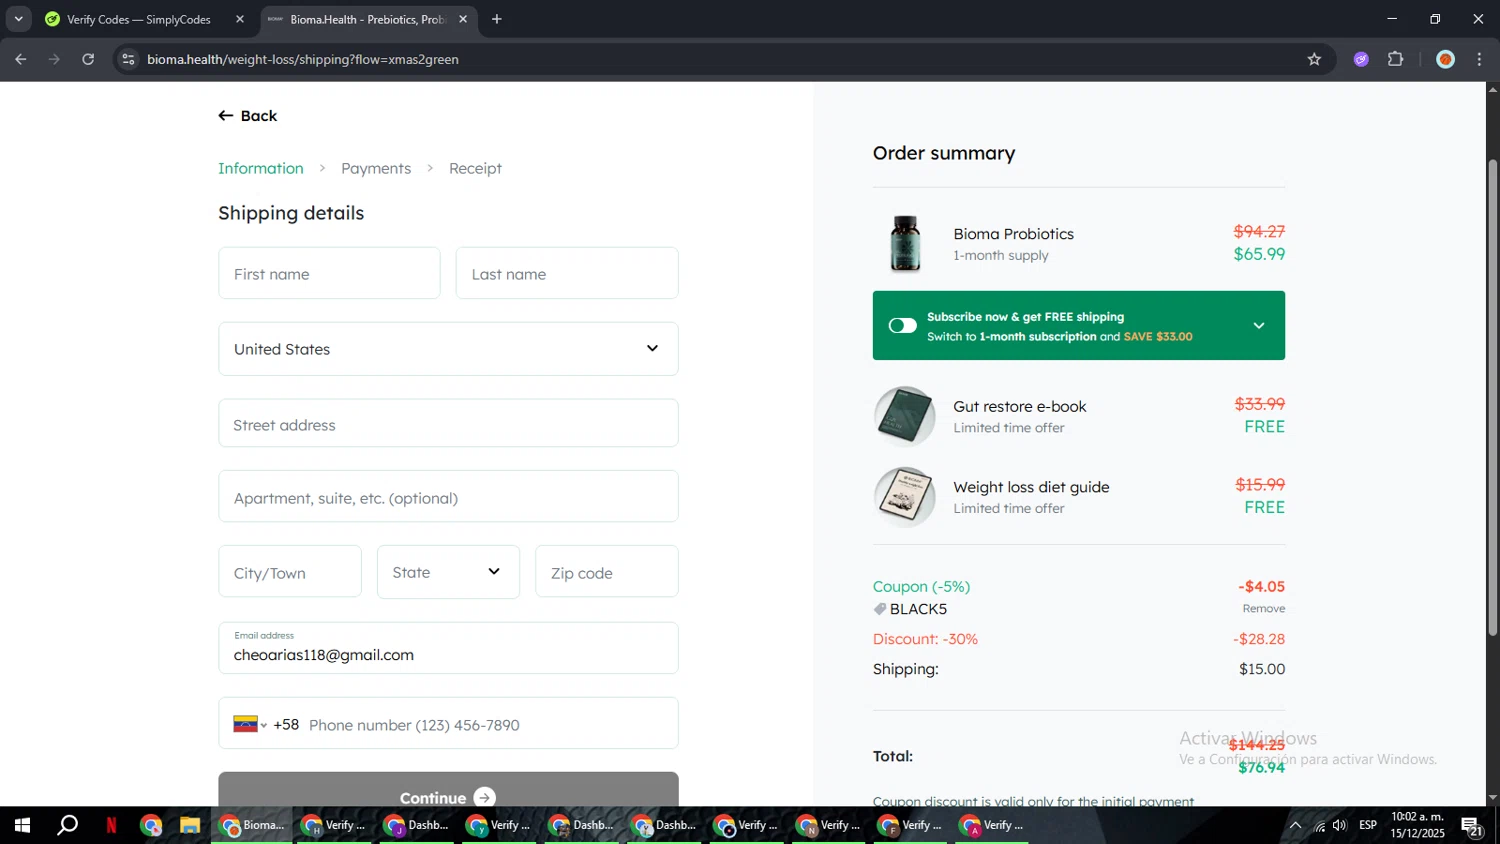Launch Netflix from the taskbar
This screenshot has height=844, width=1500.
[111, 825]
